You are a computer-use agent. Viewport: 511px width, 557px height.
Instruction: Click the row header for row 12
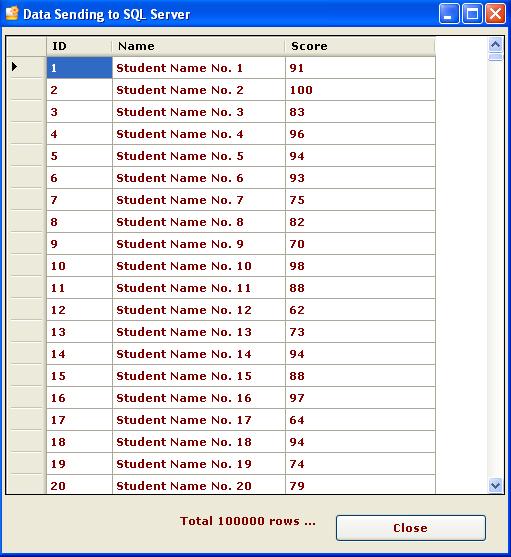(x=26, y=309)
